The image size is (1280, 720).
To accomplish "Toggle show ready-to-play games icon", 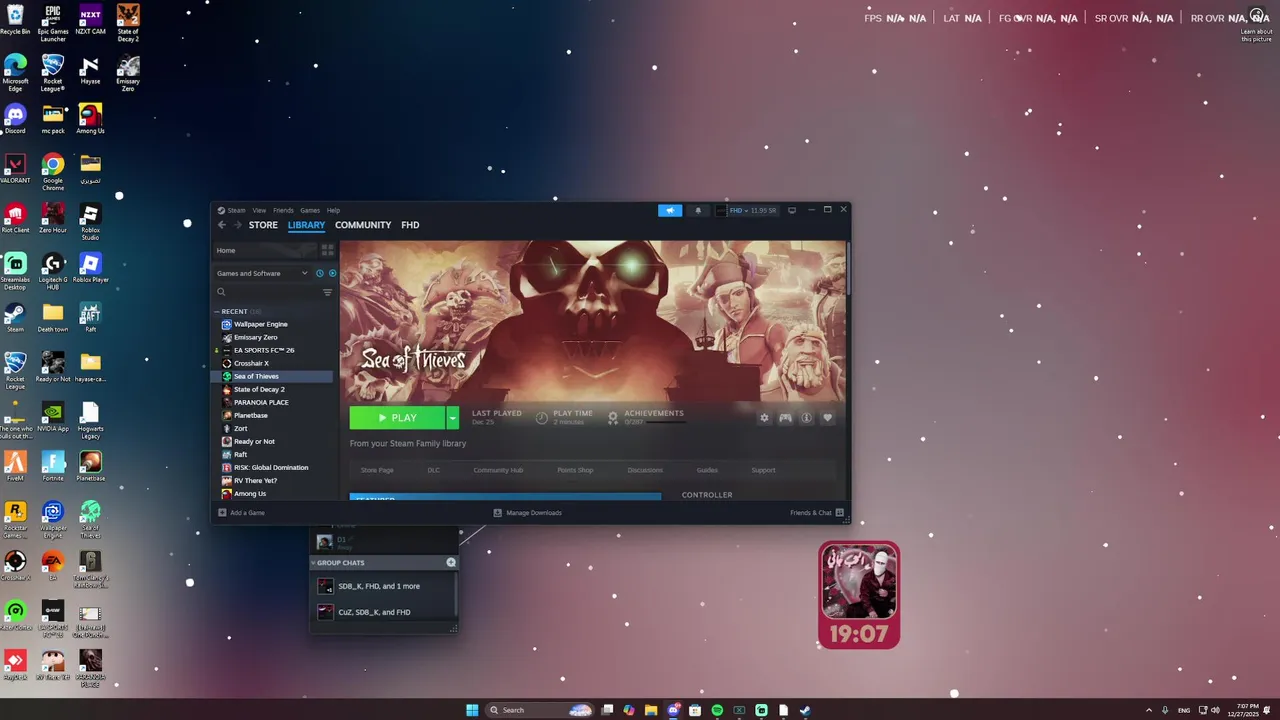I will [x=332, y=273].
